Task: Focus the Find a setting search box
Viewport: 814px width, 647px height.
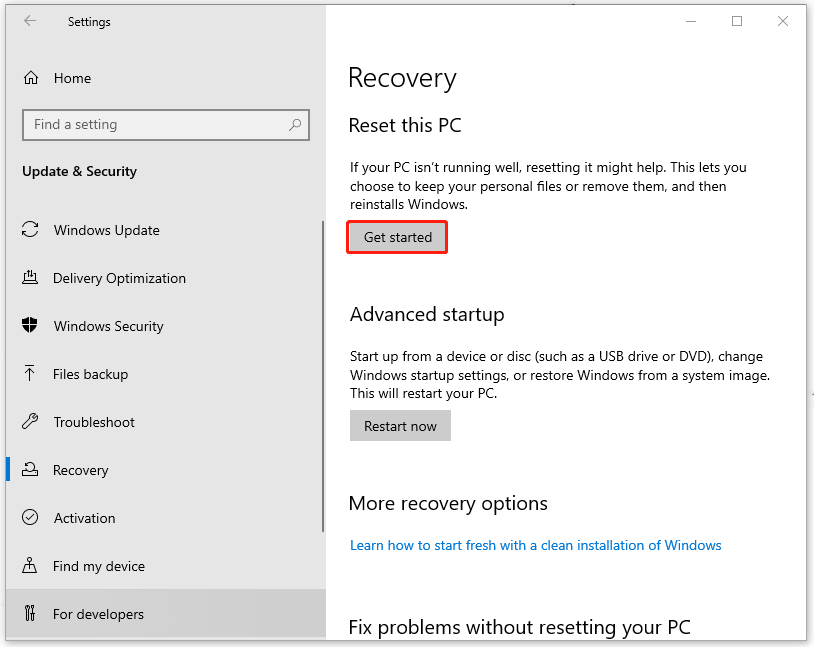Action: coord(155,125)
